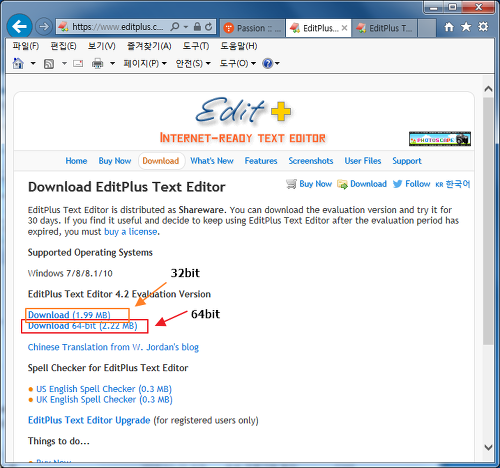Image resolution: width=500 pixels, height=468 pixels.
Task: Expand the print options dropdown arrow
Action: 113,63
